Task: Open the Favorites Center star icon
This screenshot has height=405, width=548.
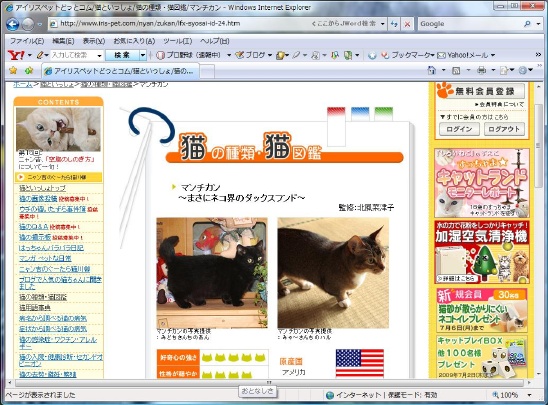Action: [x=13, y=70]
